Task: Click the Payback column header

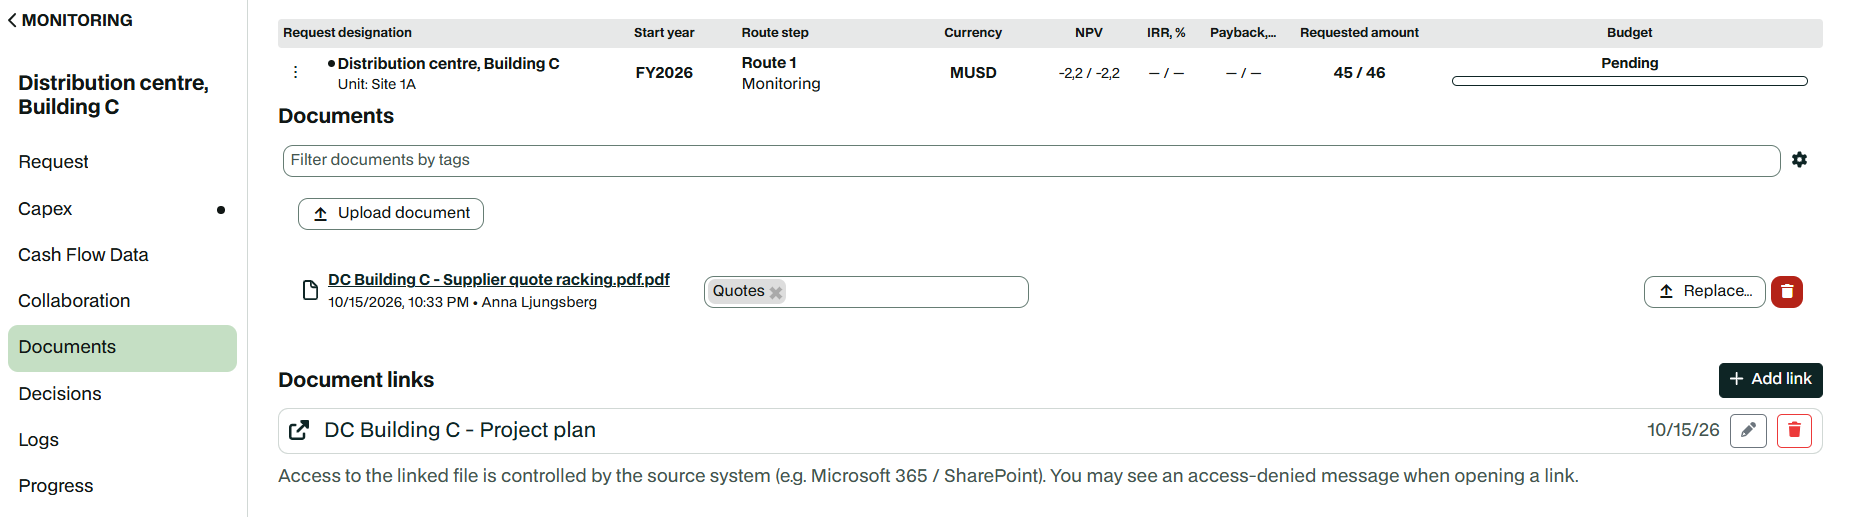Action: (1243, 33)
